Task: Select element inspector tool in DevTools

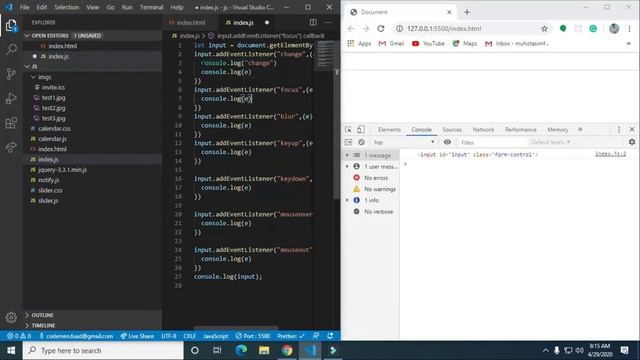Action: 348,129
